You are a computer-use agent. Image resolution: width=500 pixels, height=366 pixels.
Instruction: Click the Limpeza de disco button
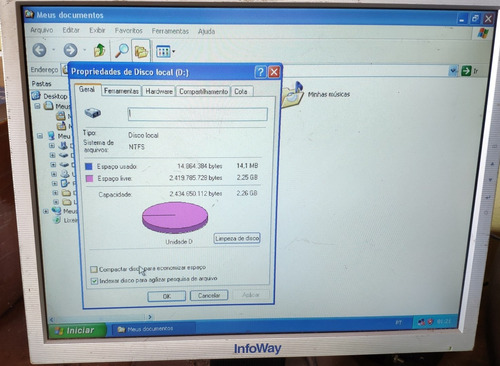237,238
